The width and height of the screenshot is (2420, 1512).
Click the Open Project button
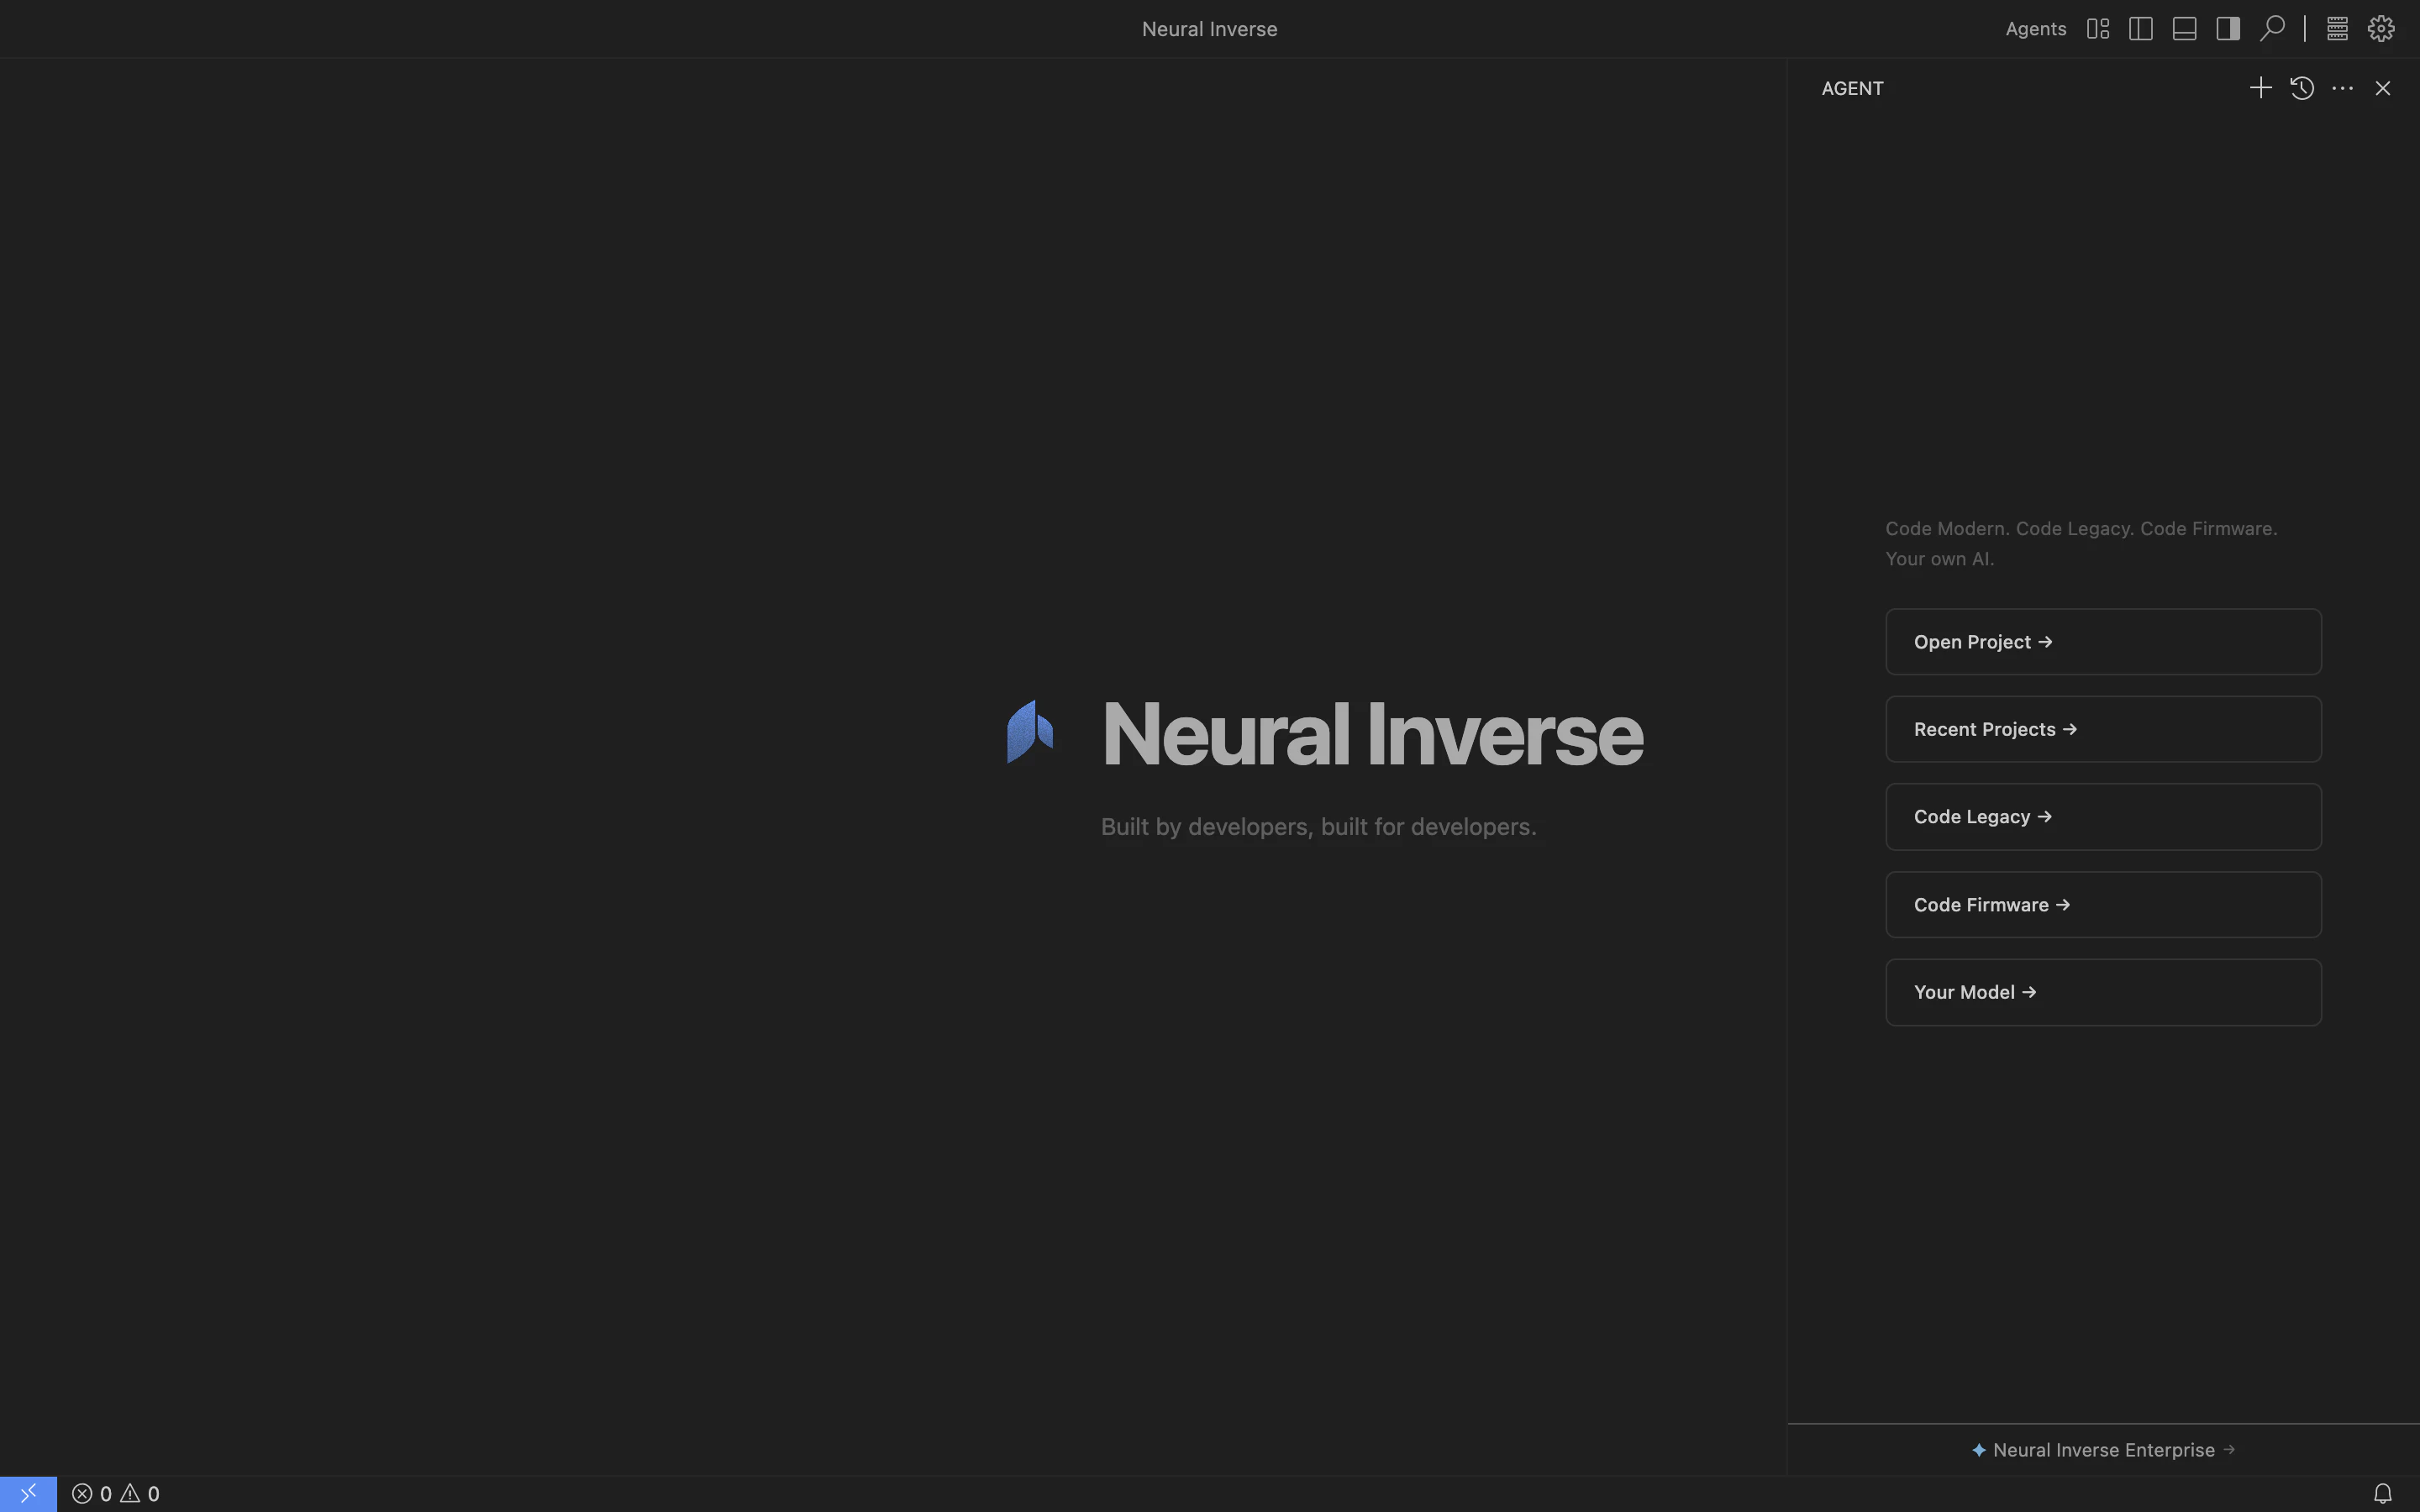(x=2103, y=642)
